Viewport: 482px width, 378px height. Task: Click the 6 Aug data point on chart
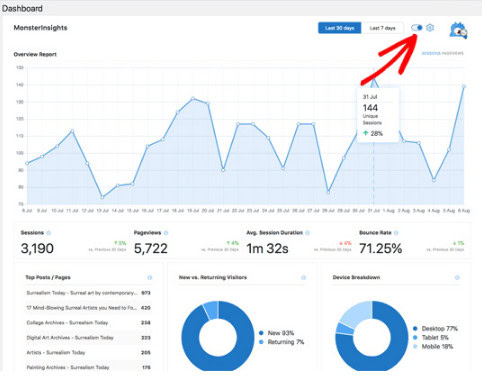tap(464, 86)
